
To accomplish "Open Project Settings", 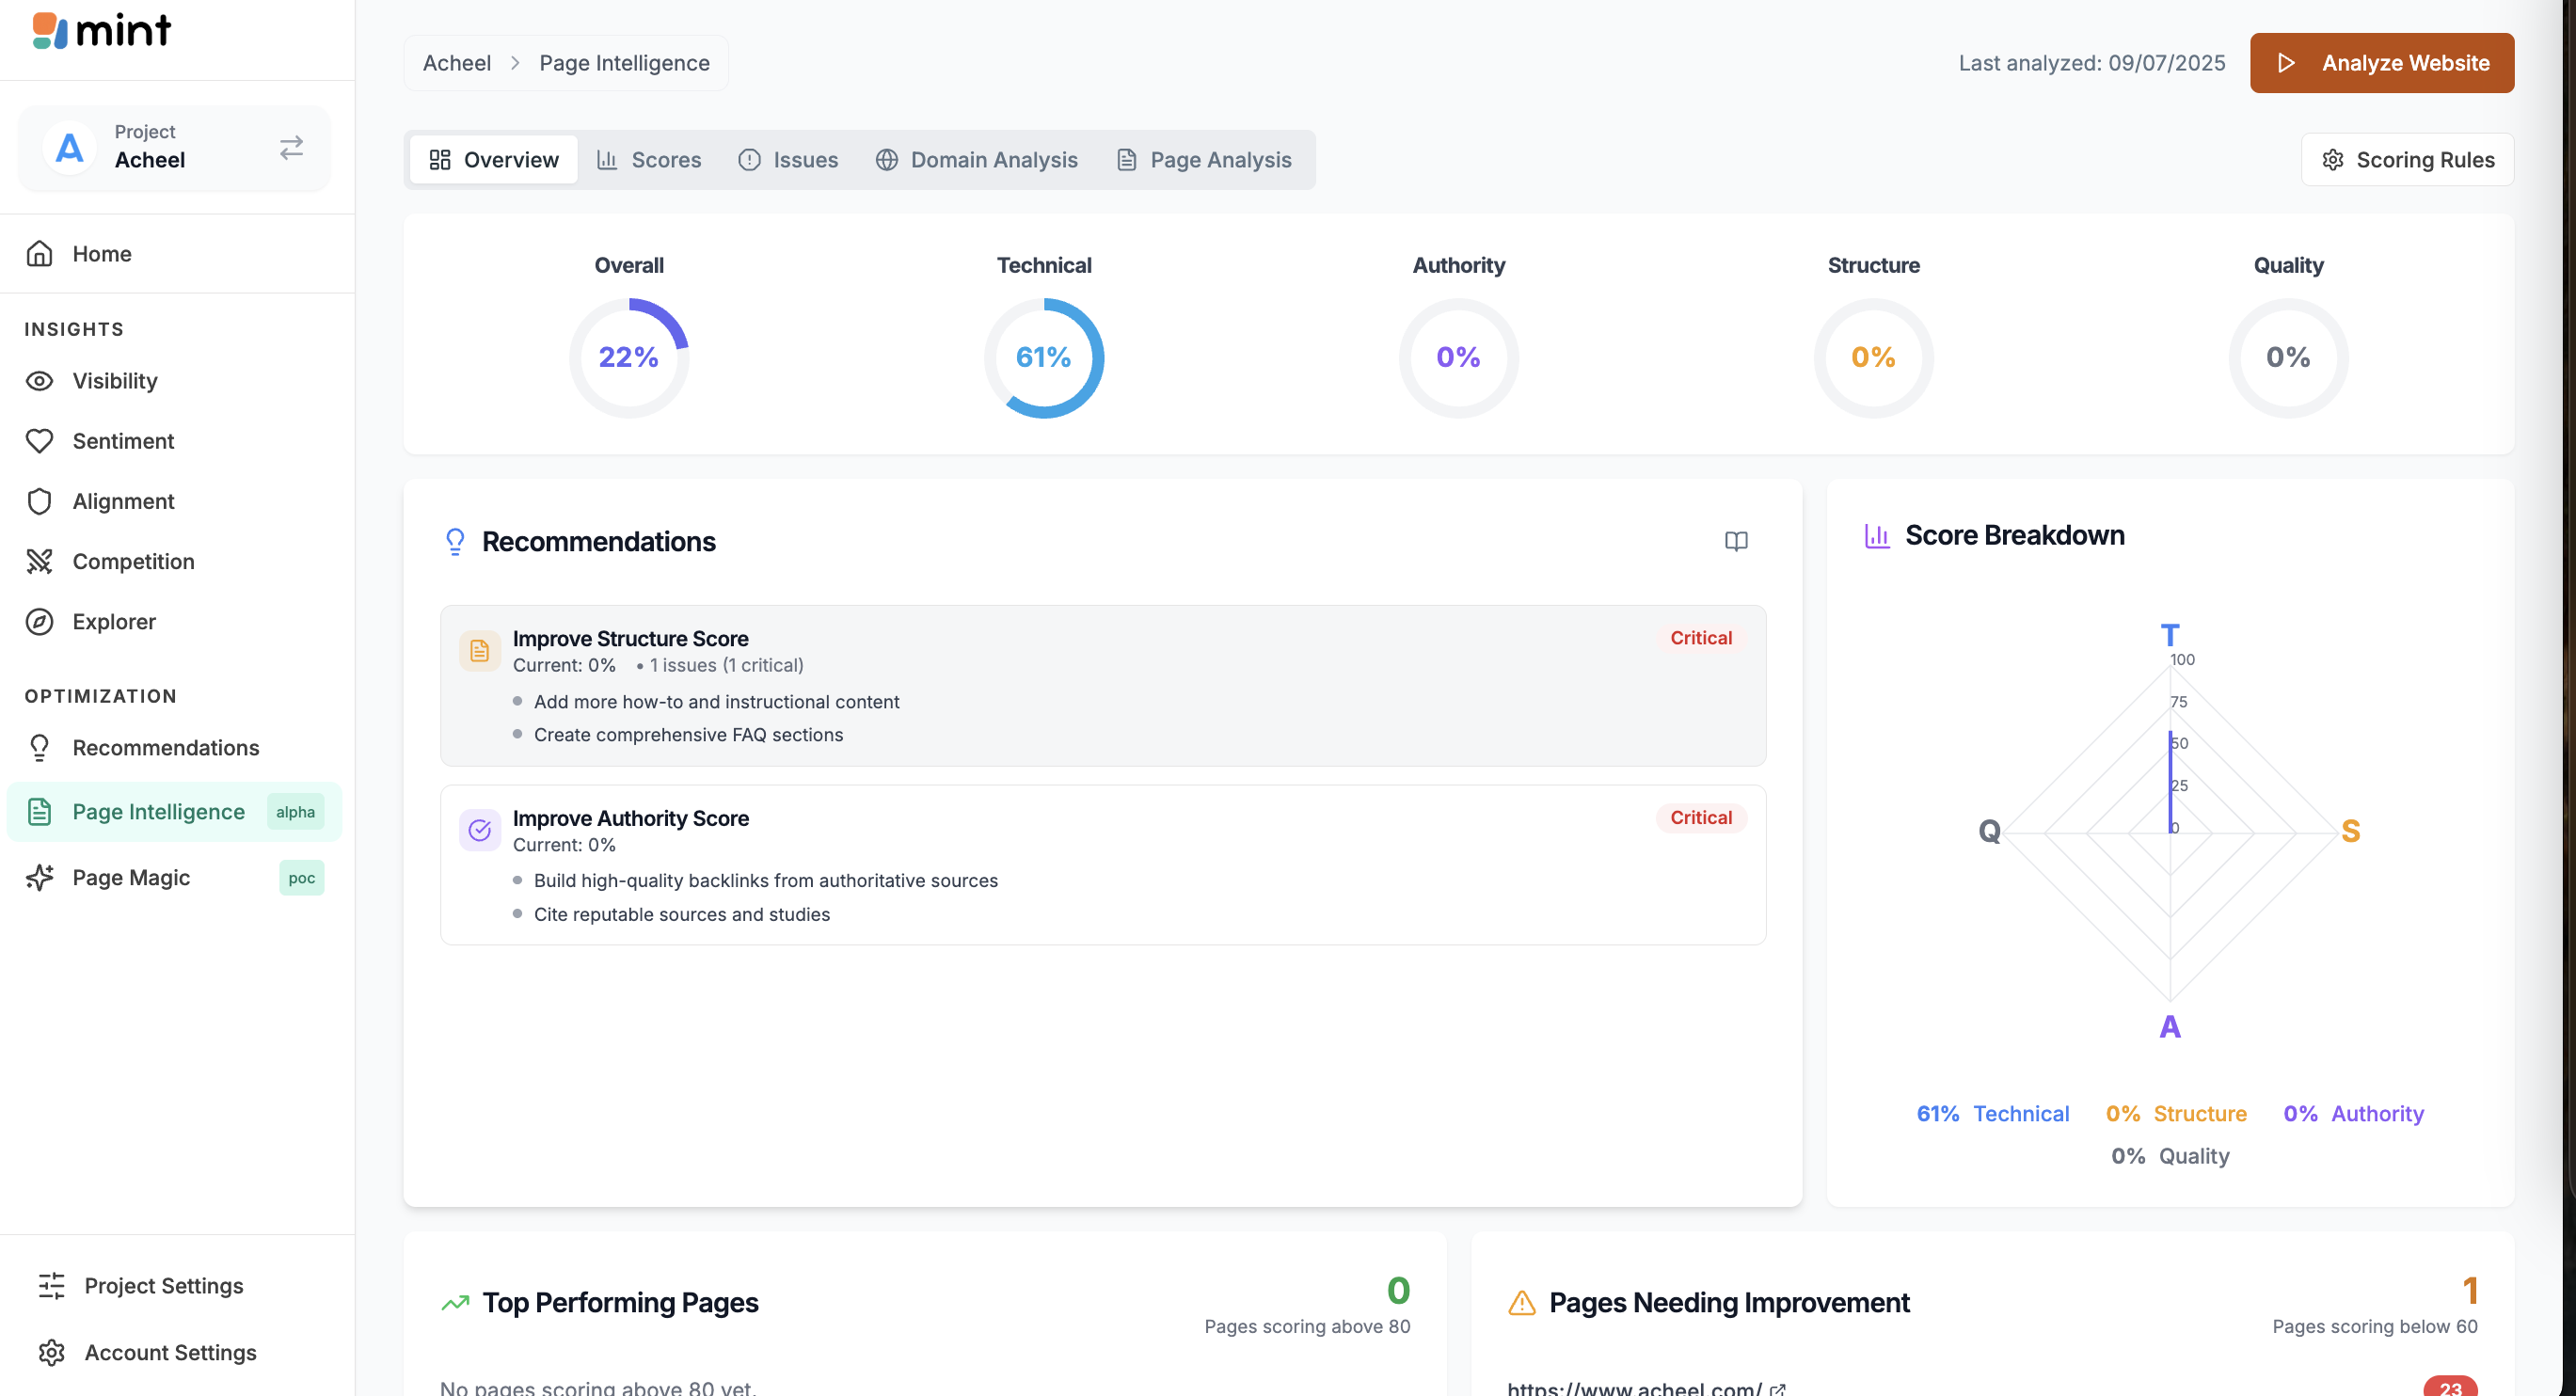I will coord(163,1286).
